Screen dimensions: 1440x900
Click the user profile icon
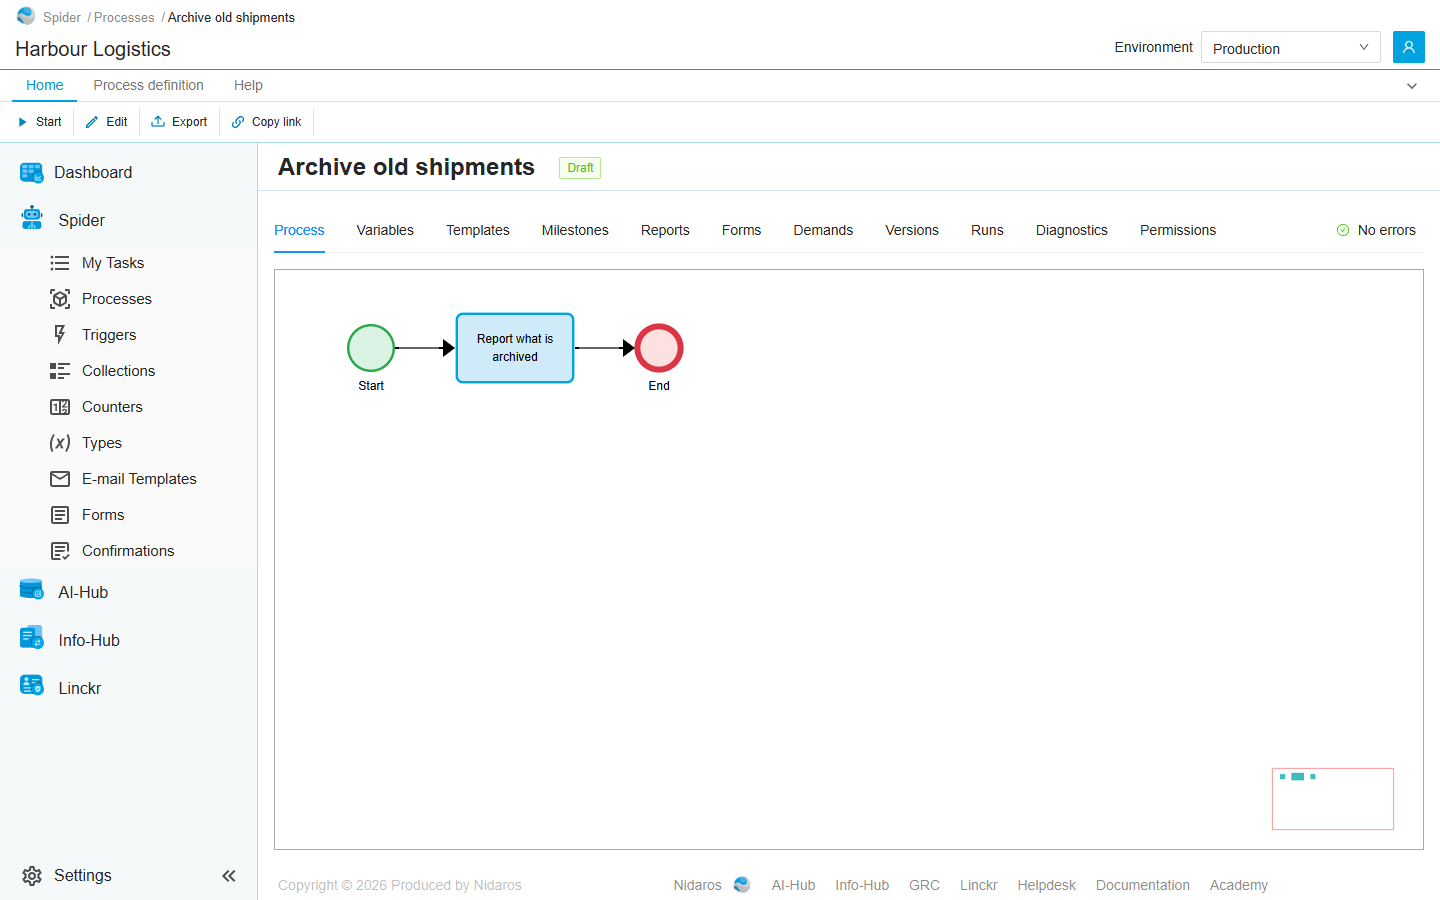pos(1408,47)
